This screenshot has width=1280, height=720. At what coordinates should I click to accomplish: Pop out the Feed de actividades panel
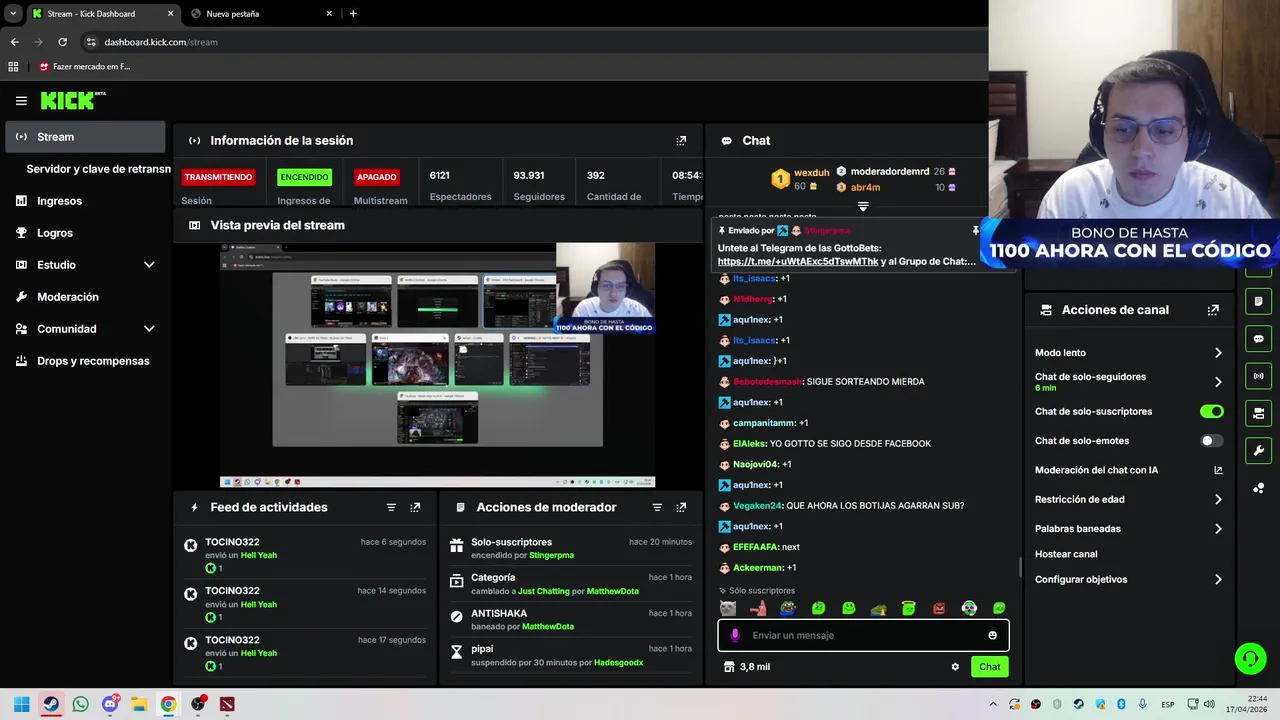[x=415, y=507]
